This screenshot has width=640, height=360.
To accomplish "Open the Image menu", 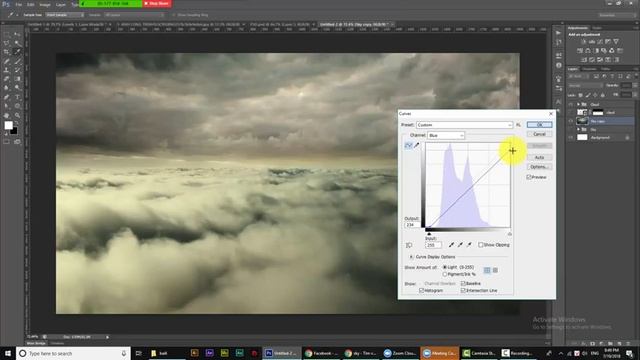I will coord(45,4).
